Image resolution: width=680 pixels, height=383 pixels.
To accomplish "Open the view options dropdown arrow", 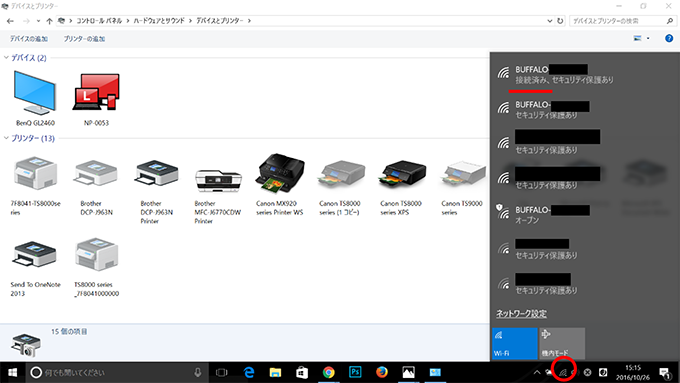I will (x=648, y=38).
